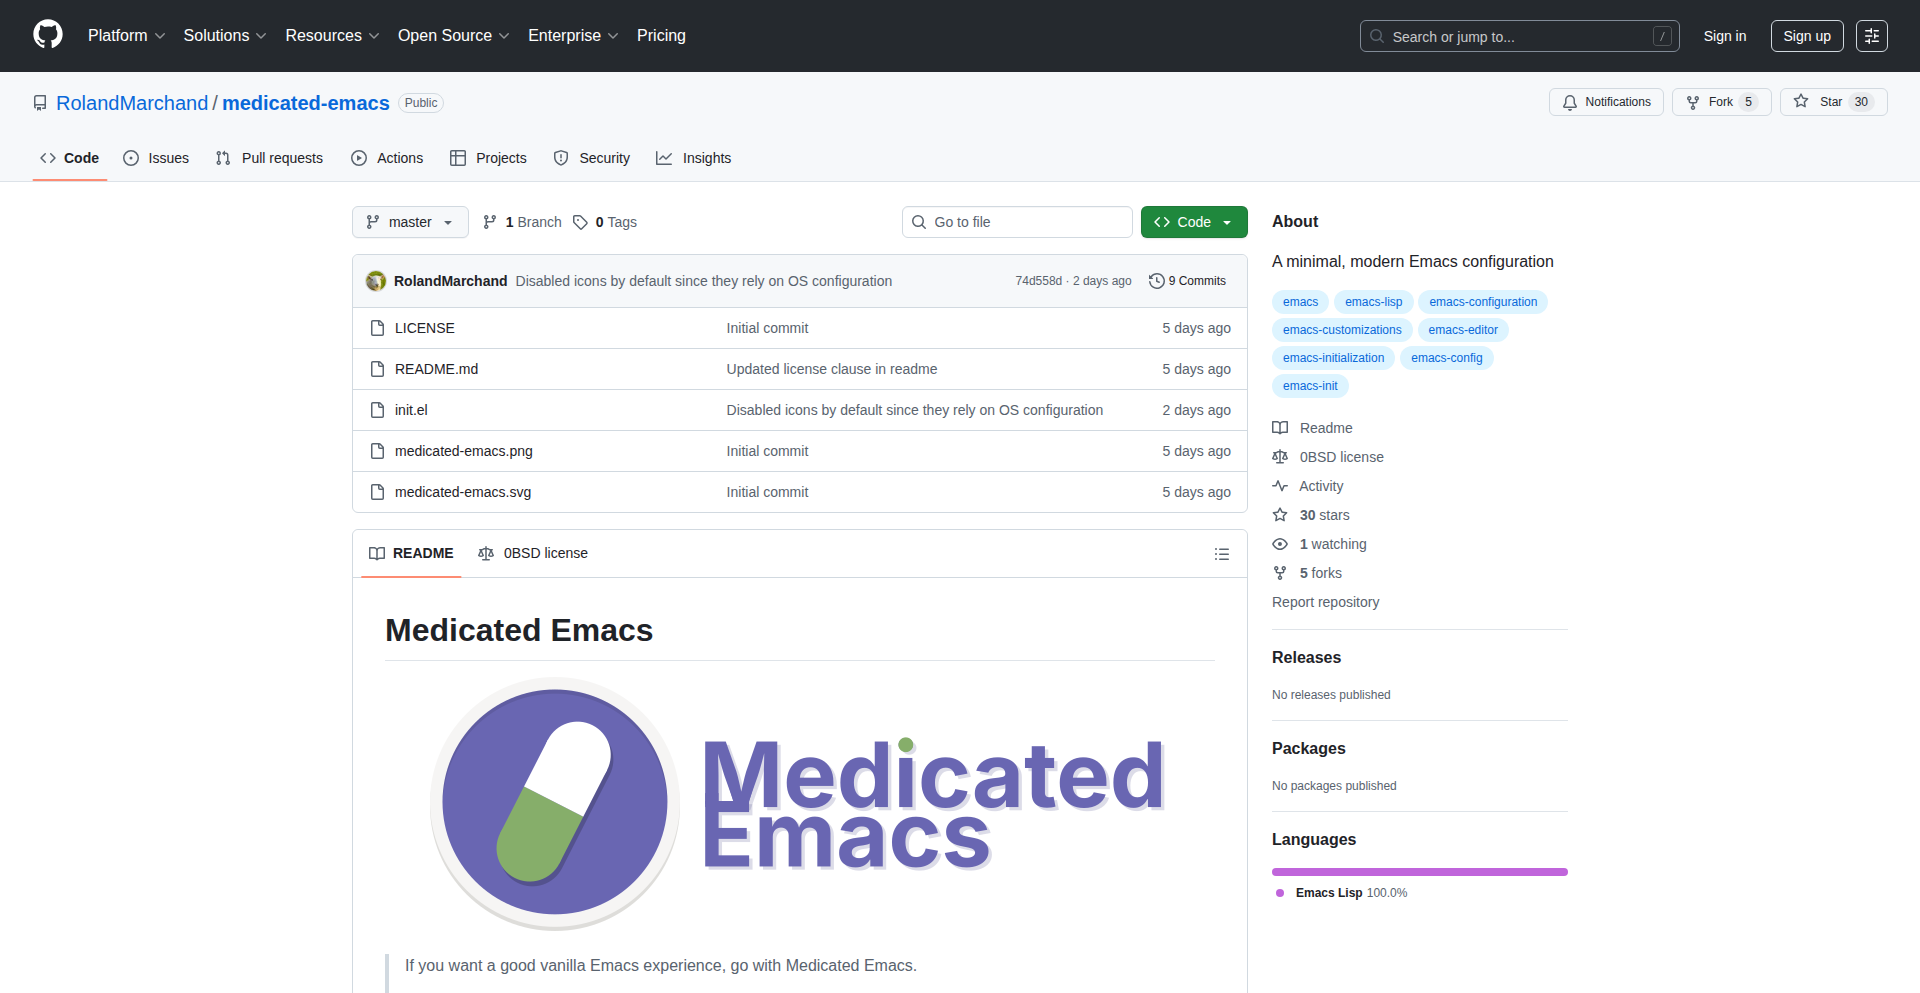View the 1 Branch listing
Viewport: 1920px width, 993px height.
click(522, 222)
